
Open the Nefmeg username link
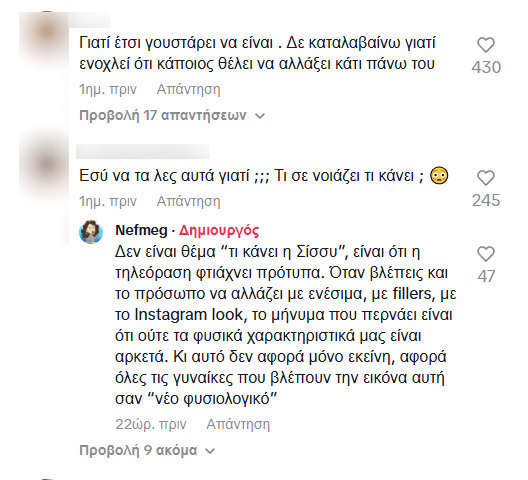pos(141,230)
